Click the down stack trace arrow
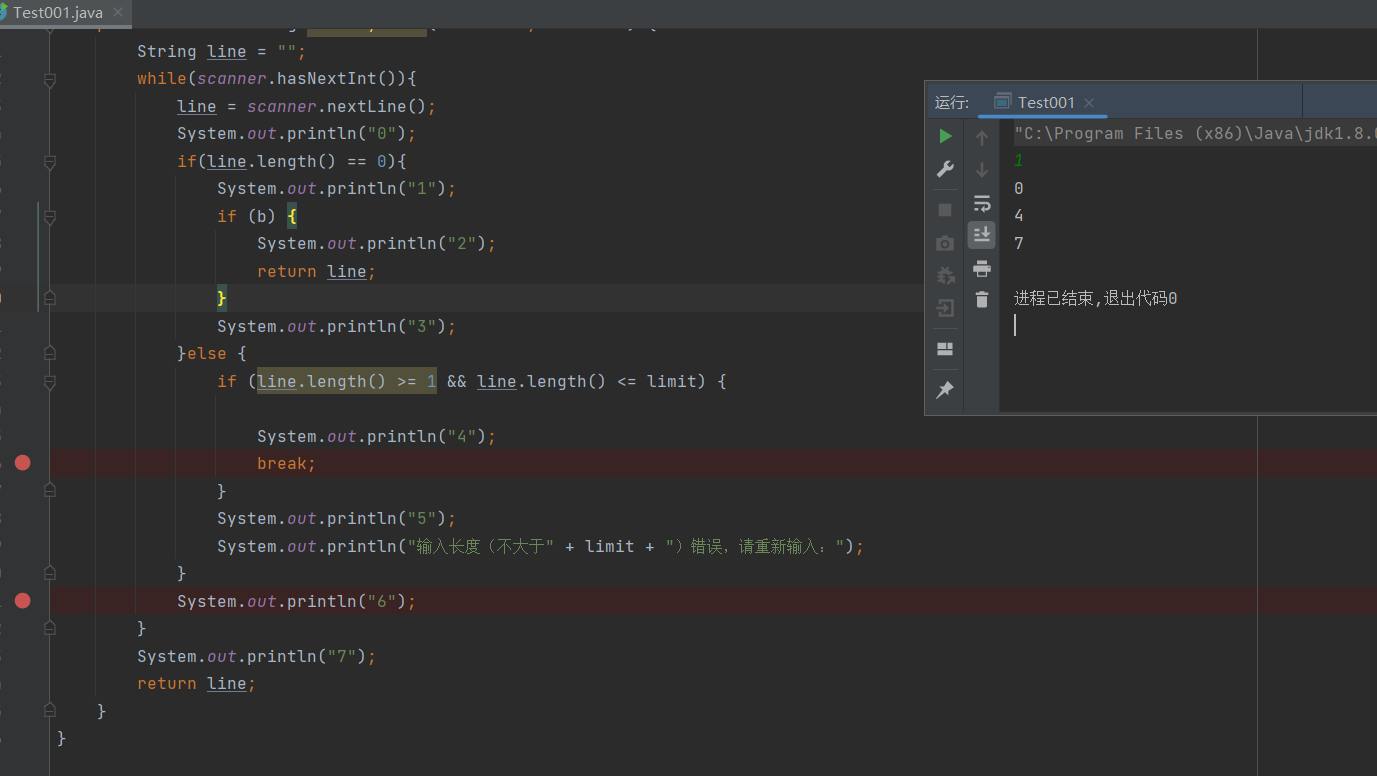 [x=982, y=170]
